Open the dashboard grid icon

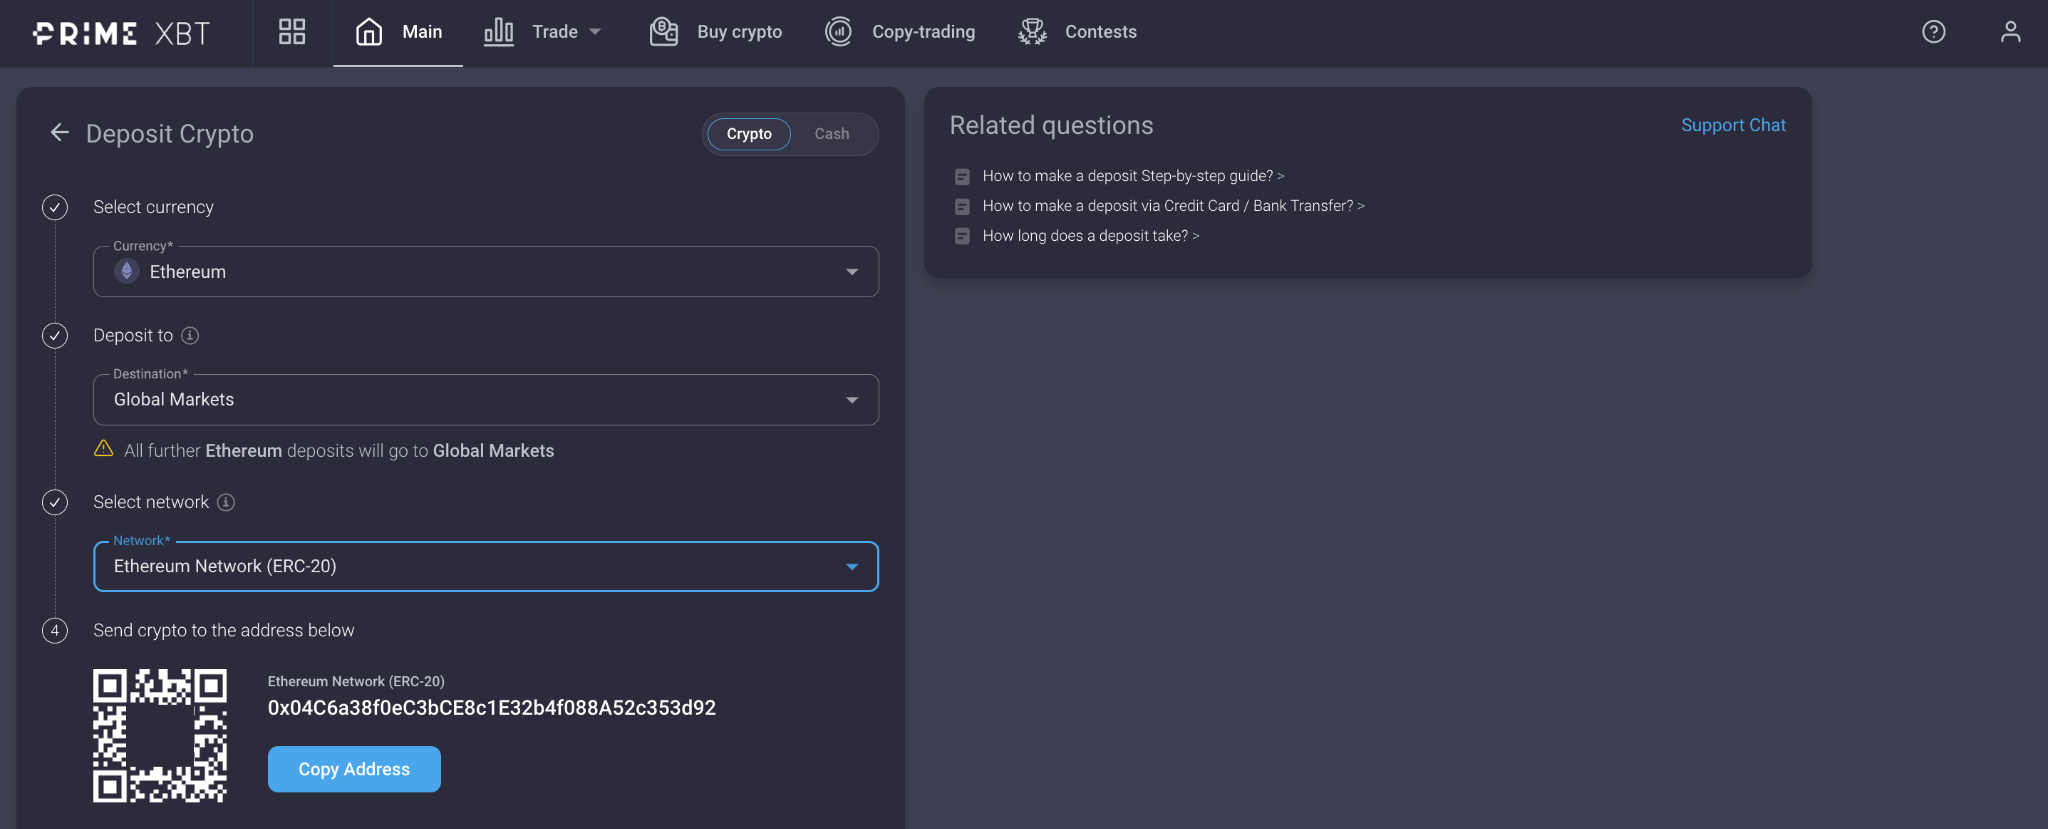(292, 32)
